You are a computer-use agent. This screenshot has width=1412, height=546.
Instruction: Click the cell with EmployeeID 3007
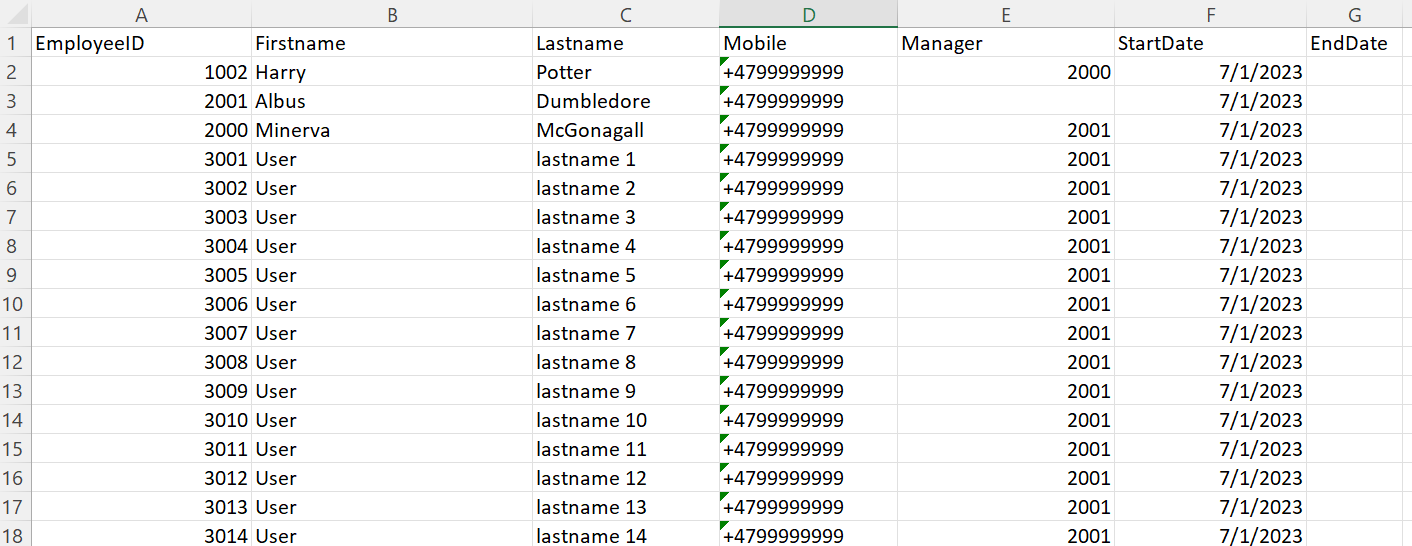(141, 333)
